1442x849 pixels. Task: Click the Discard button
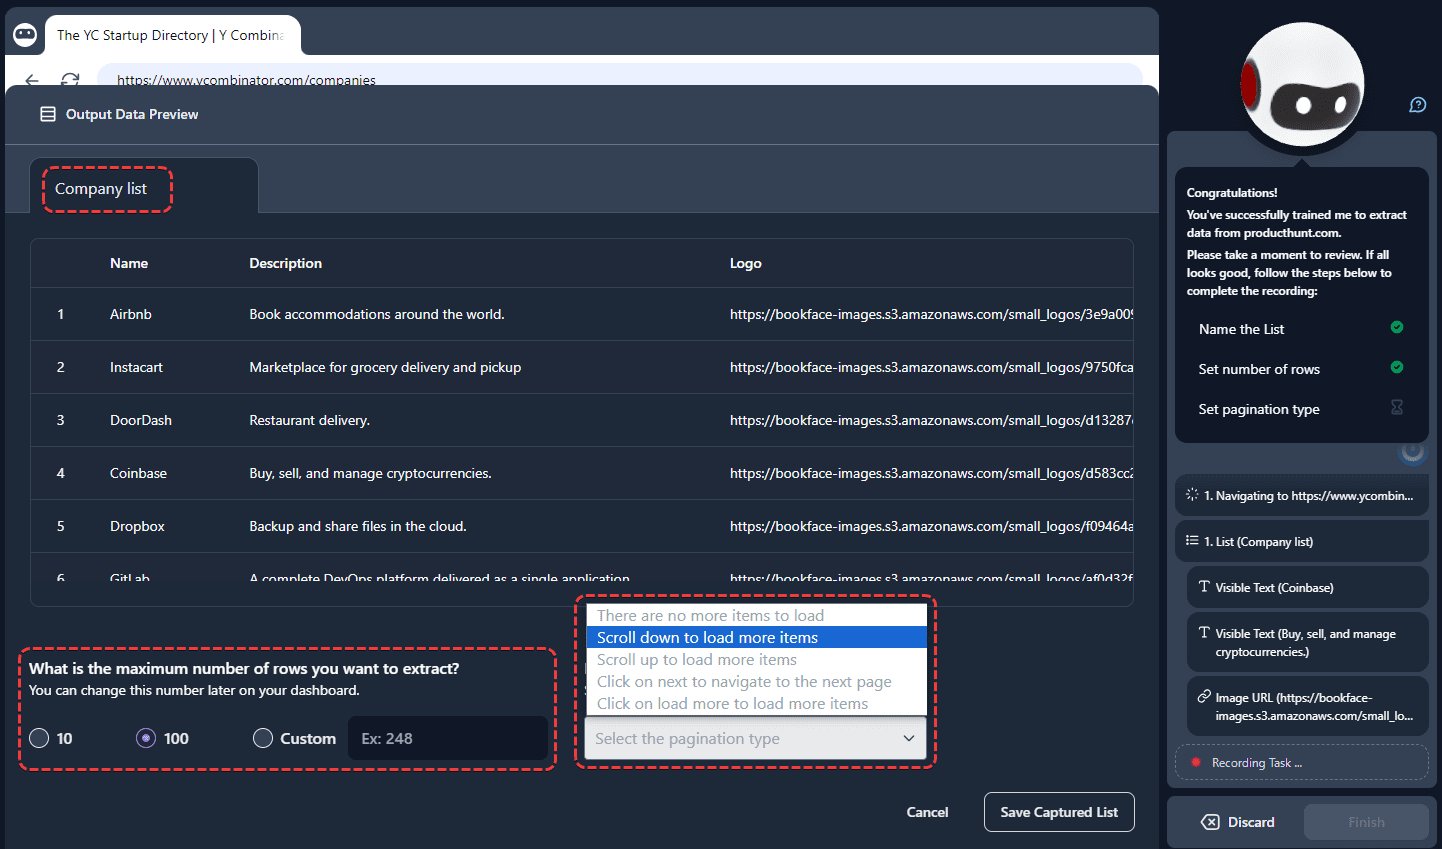[x=1238, y=822]
